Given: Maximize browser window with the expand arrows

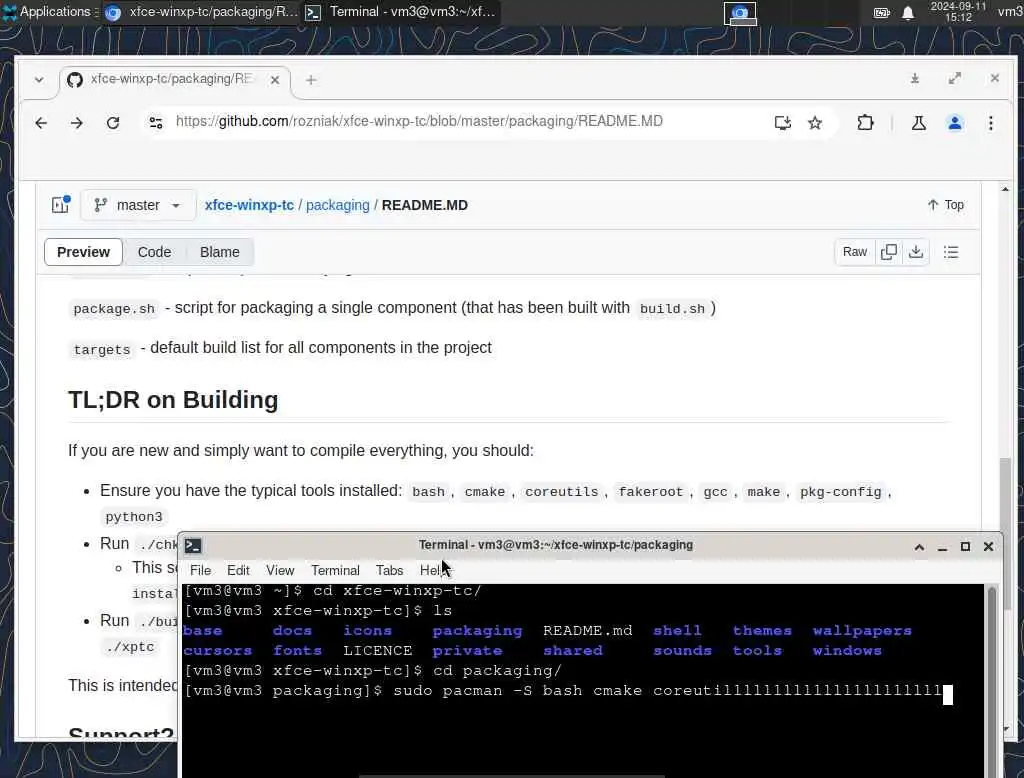Looking at the screenshot, I should (x=955, y=78).
